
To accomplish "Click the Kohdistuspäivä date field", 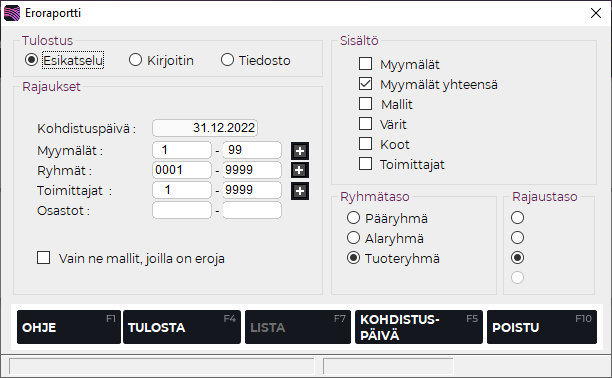I will (205, 128).
